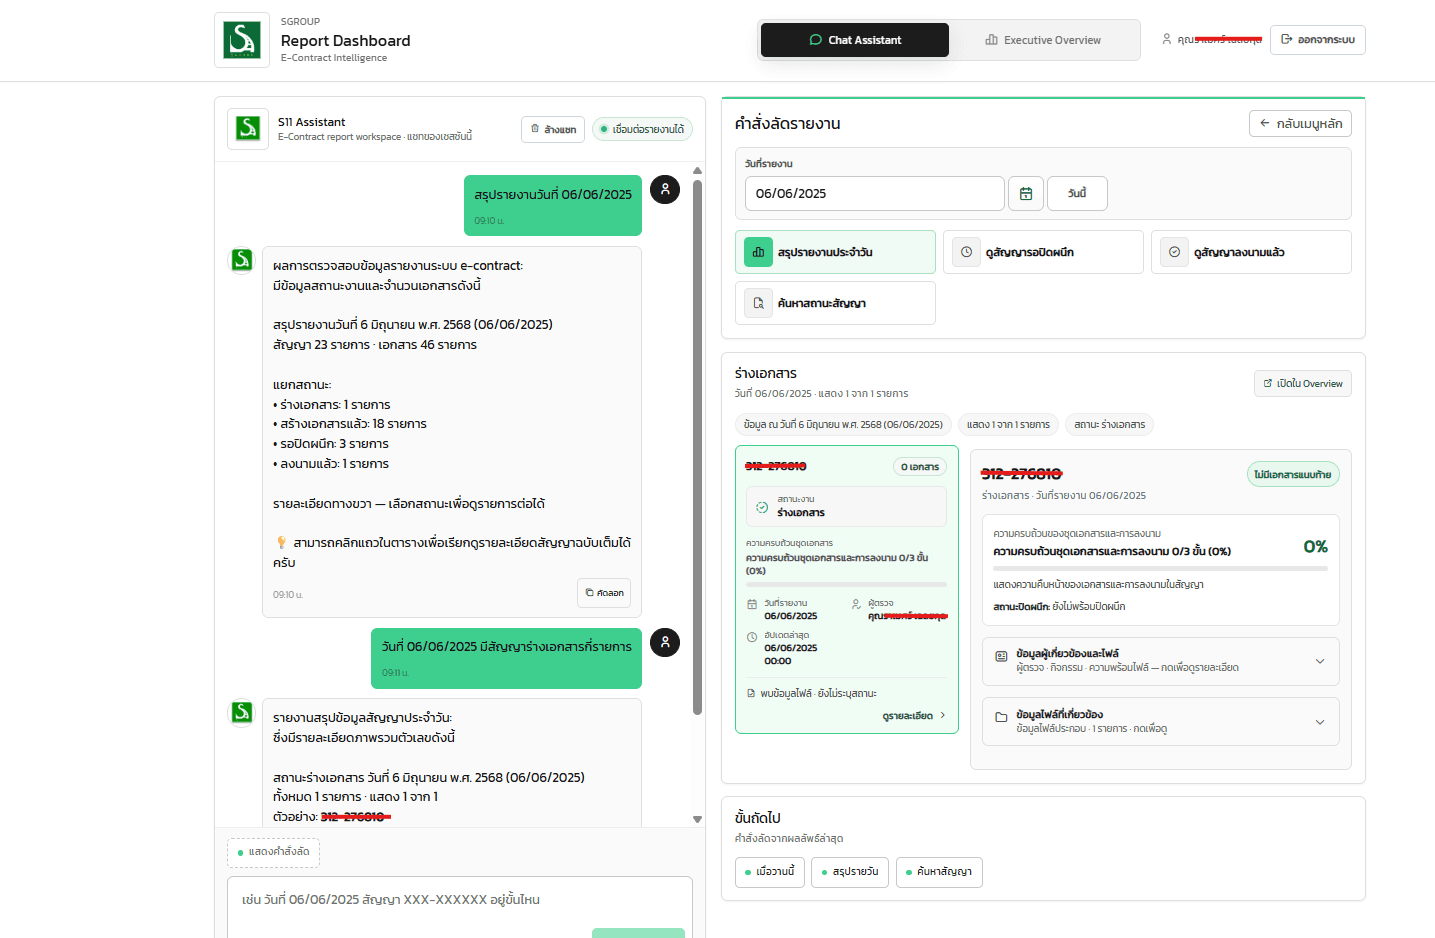1435x938 pixels.
Task: Click the แสดง 1 จาก 1 รายการ chip
Action: 1008,425
